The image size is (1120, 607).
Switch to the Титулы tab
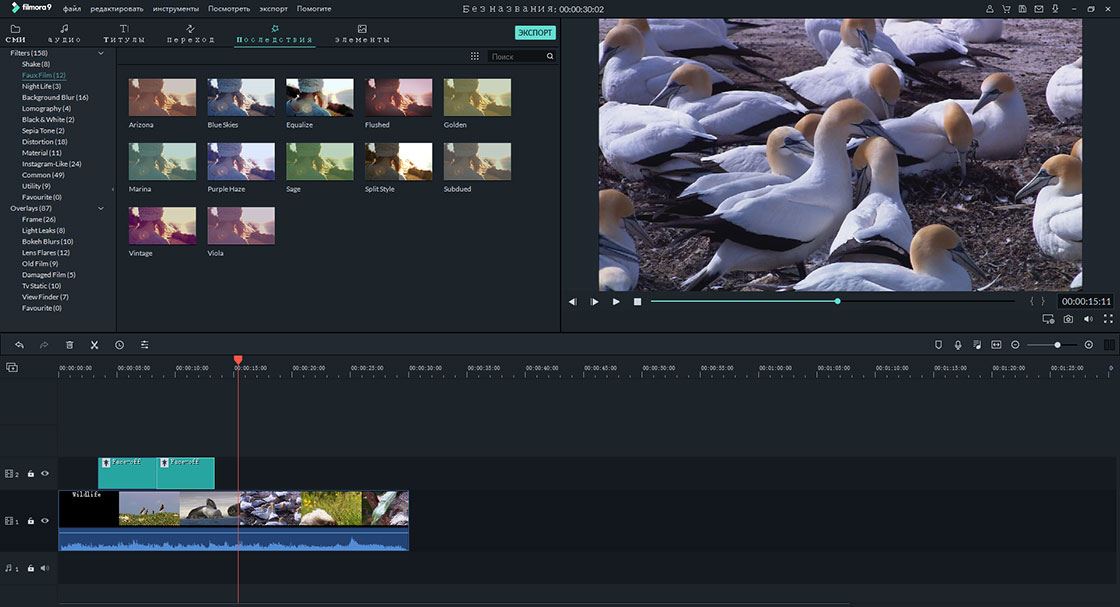click(x=124, y=33)
